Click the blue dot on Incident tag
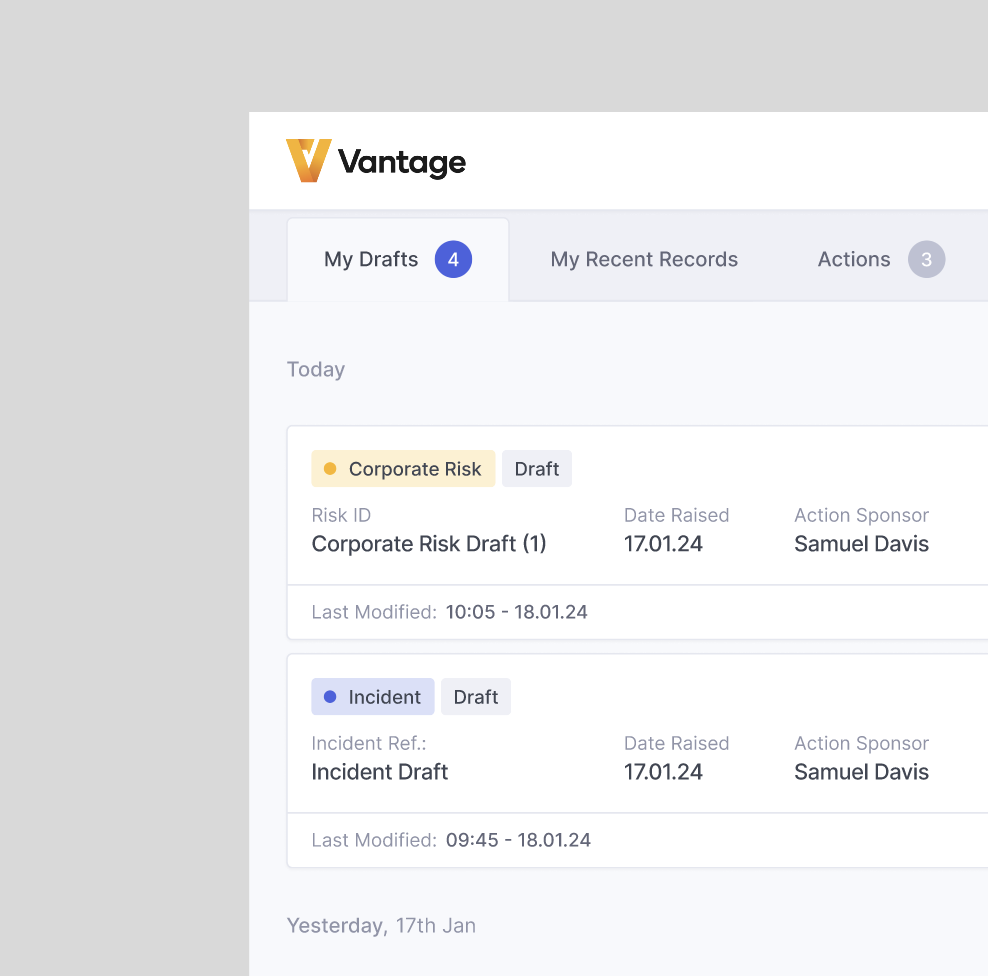 pos(330,697)
